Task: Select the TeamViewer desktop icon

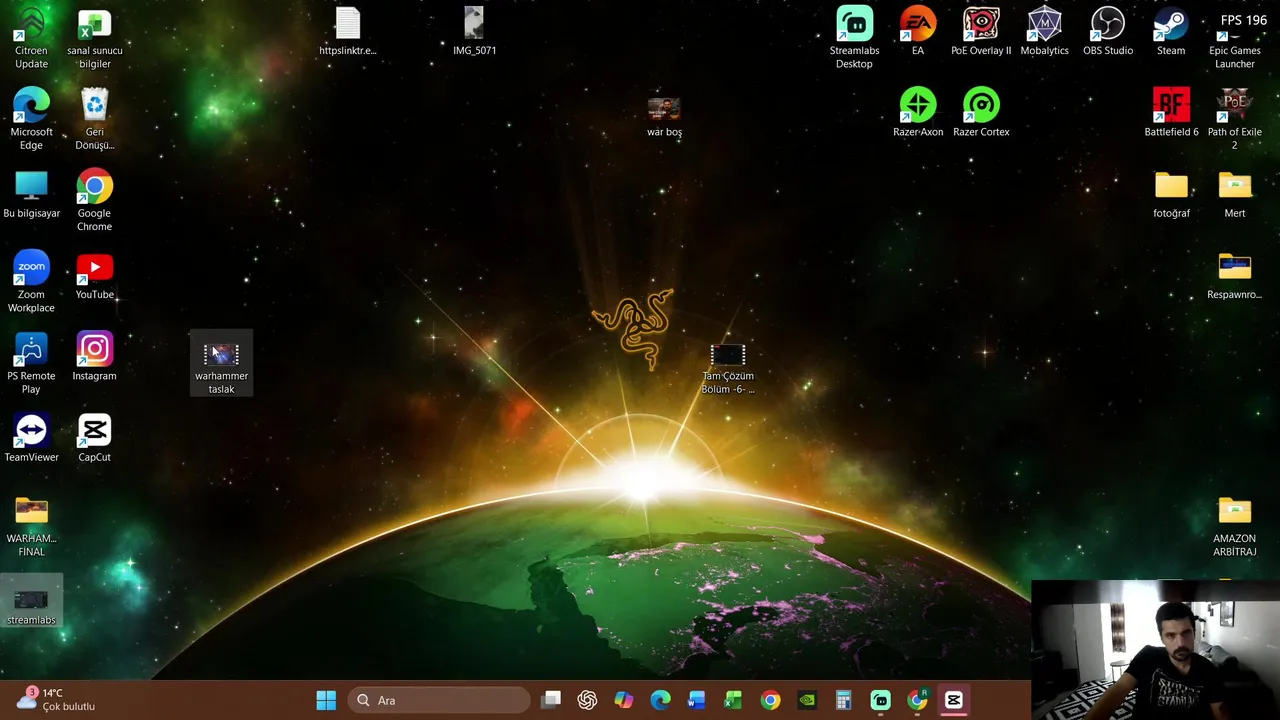Action: point(31,438)
